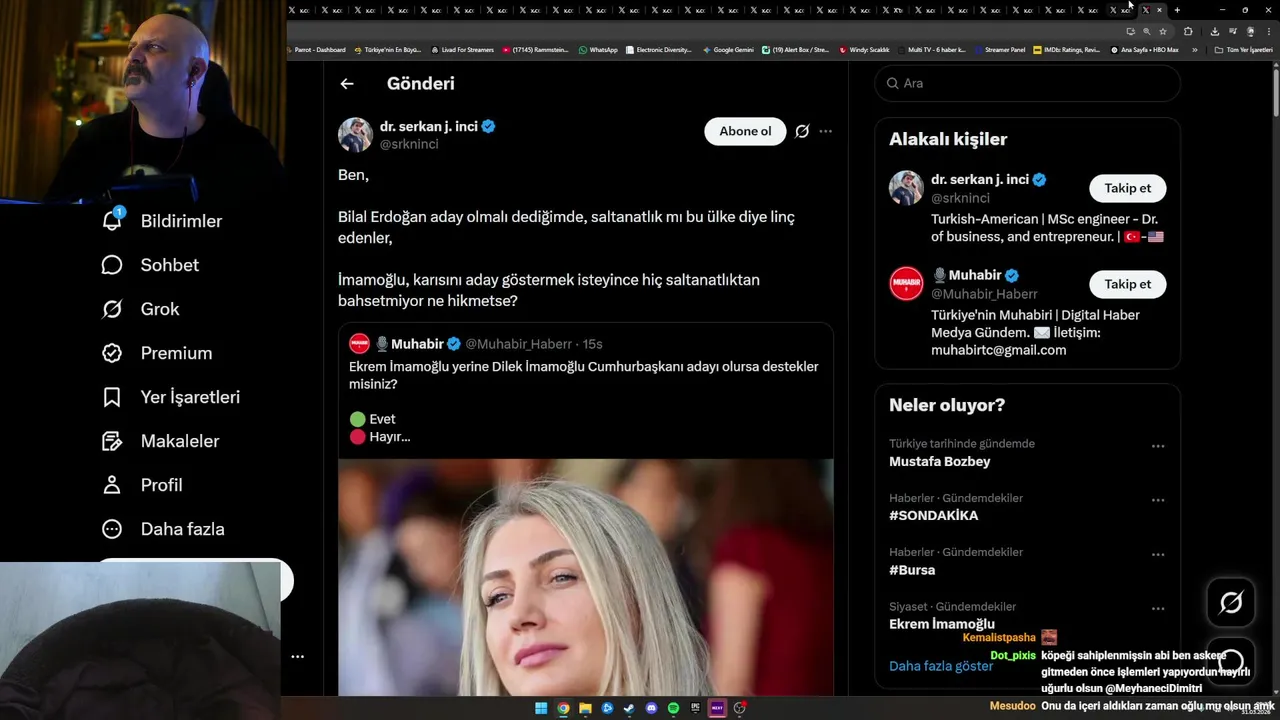Open Premium in sidebar
This screenshot has width=1280, height=720.
pyautogui.click(x=157, y=353)
